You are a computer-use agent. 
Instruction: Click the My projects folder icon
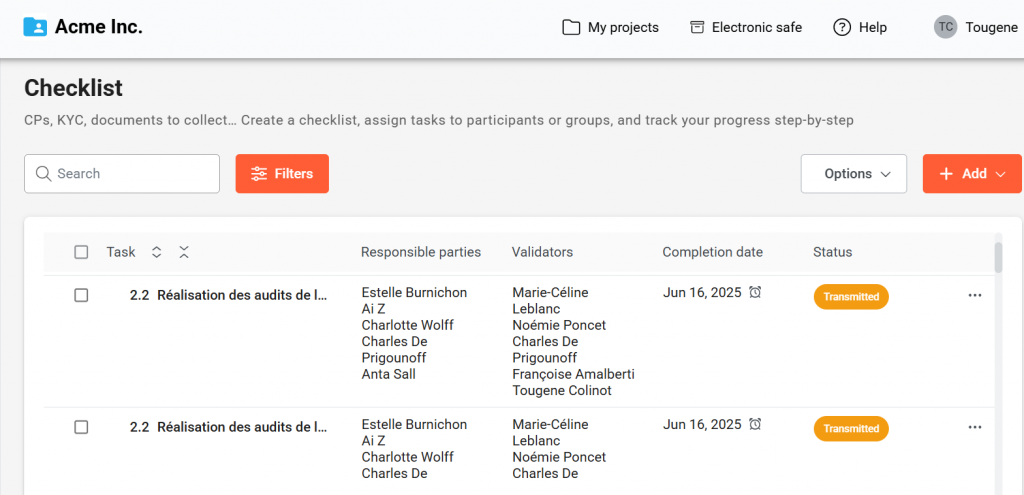(x=571, y=27)
